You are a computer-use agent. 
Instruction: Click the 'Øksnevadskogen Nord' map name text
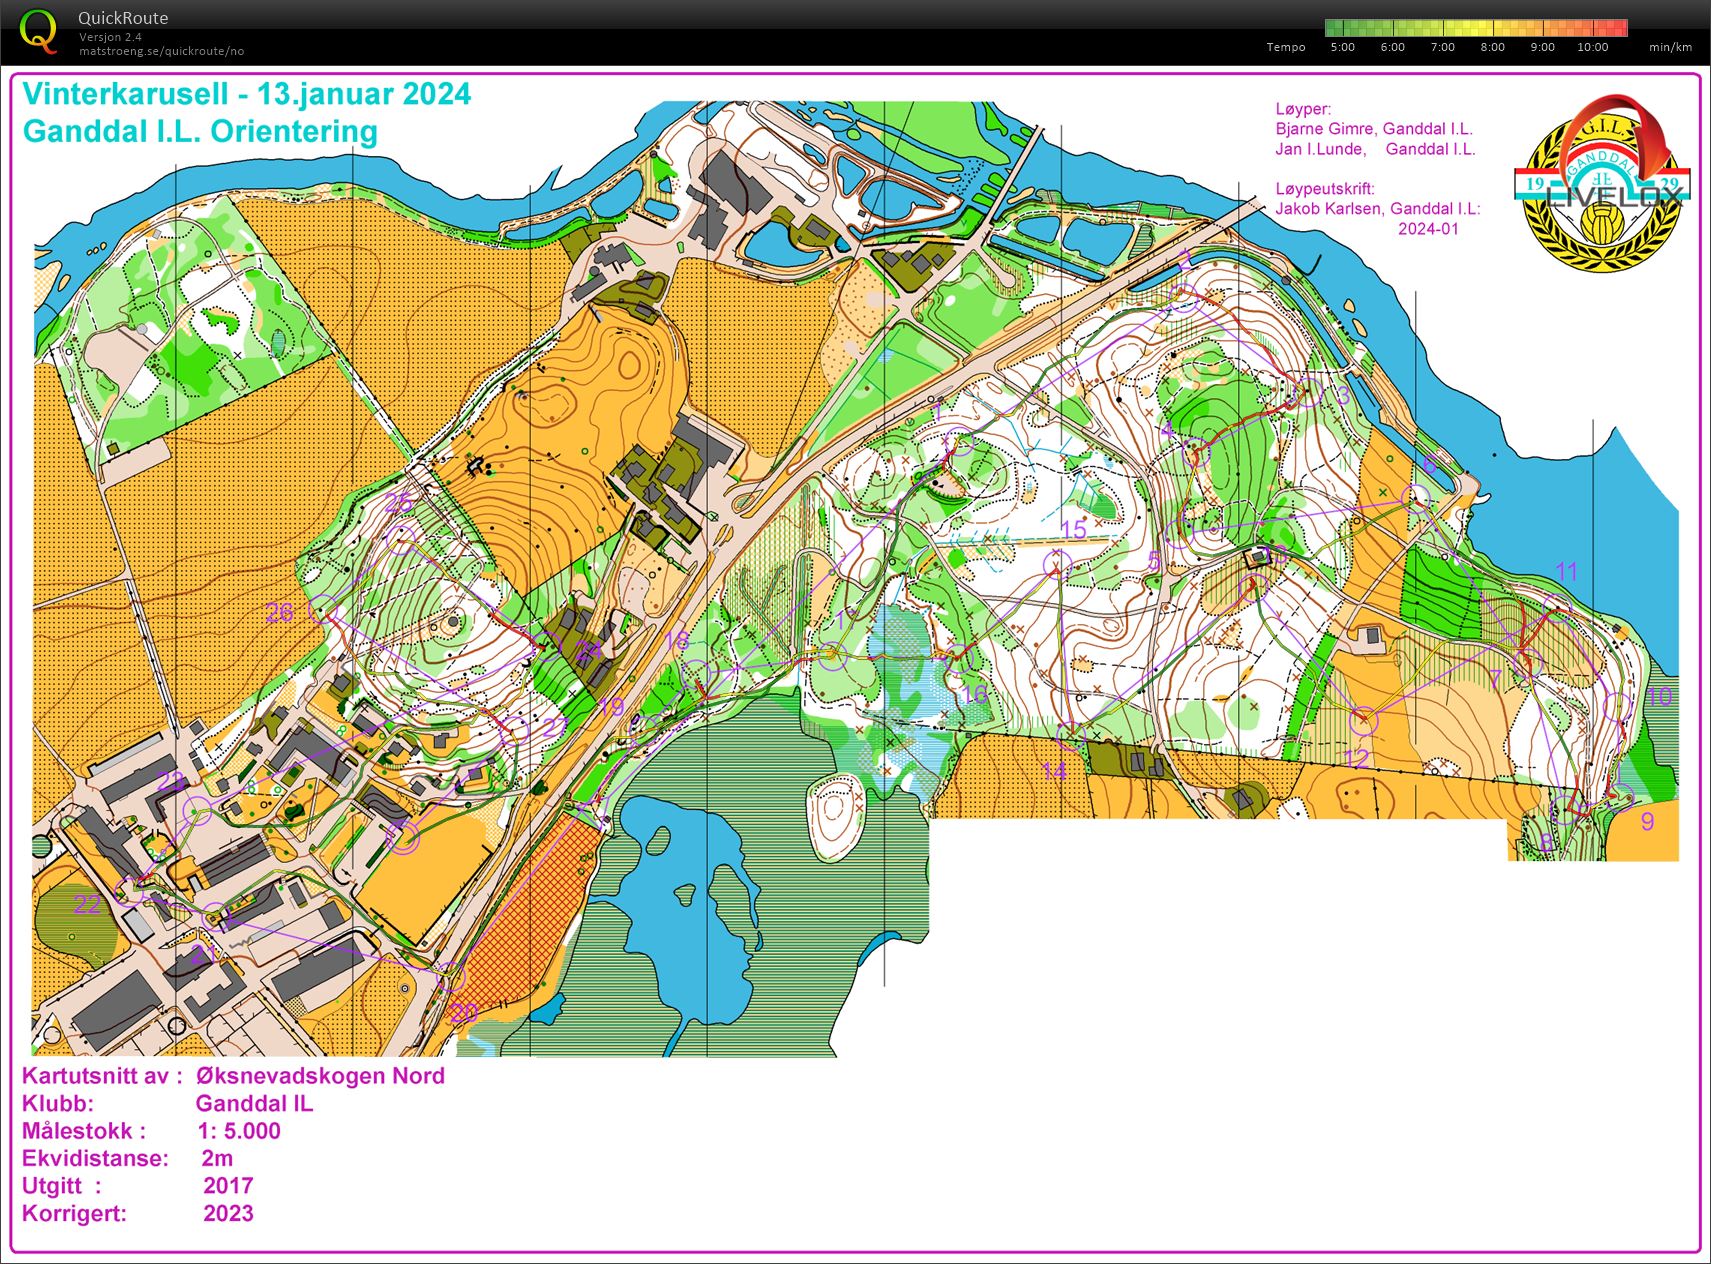click(320, 1076)
